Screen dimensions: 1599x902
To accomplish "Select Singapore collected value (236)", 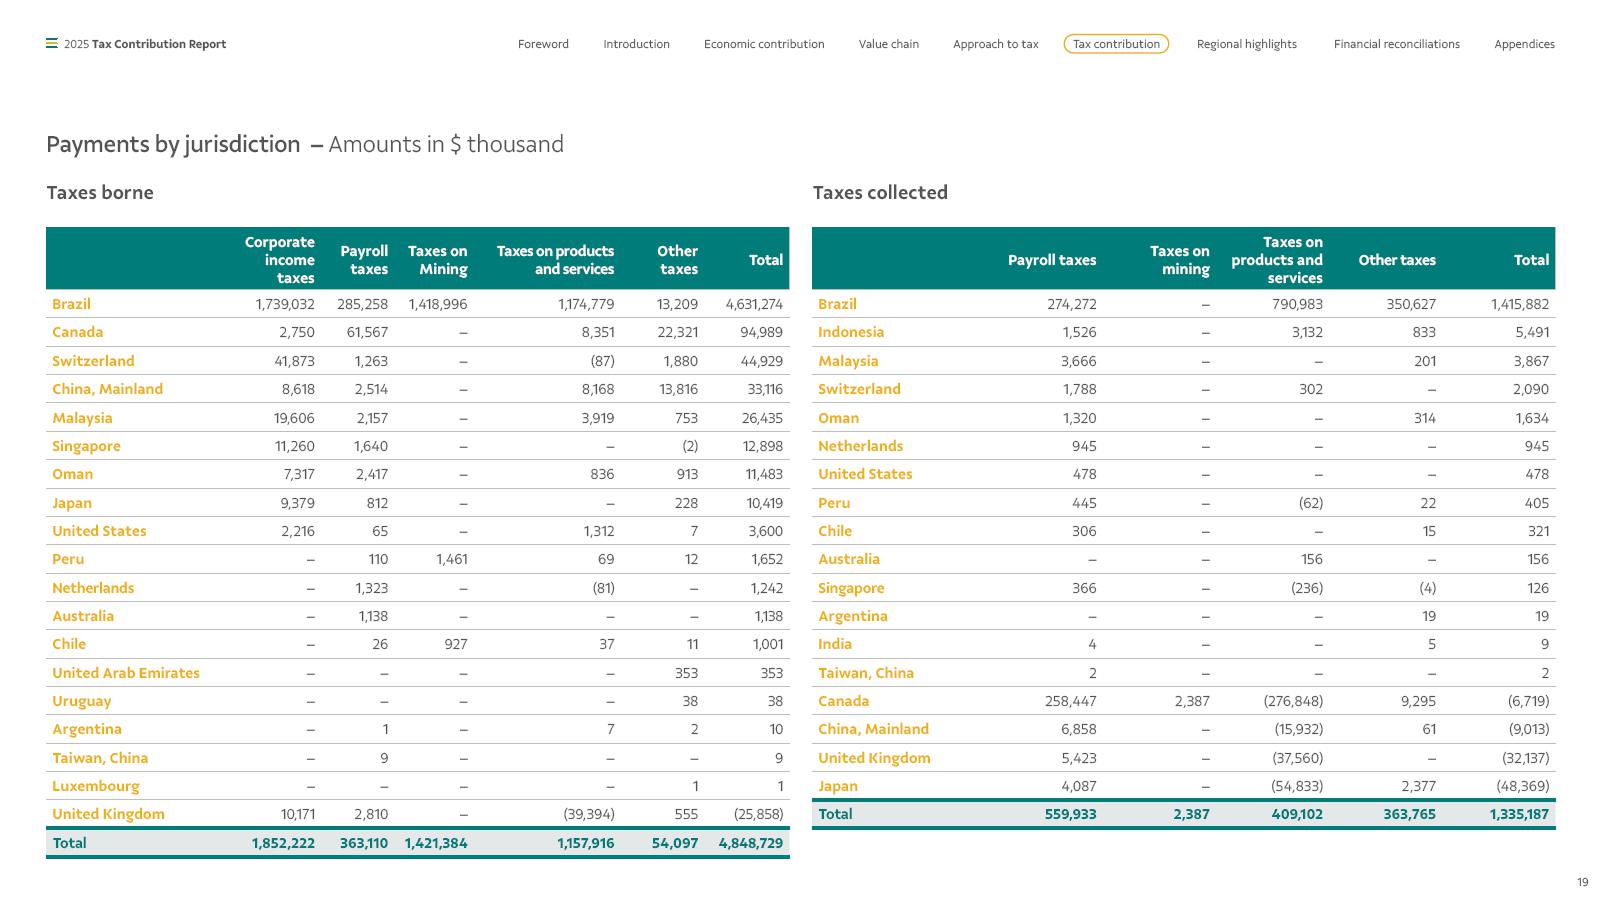I will 1307,588.
